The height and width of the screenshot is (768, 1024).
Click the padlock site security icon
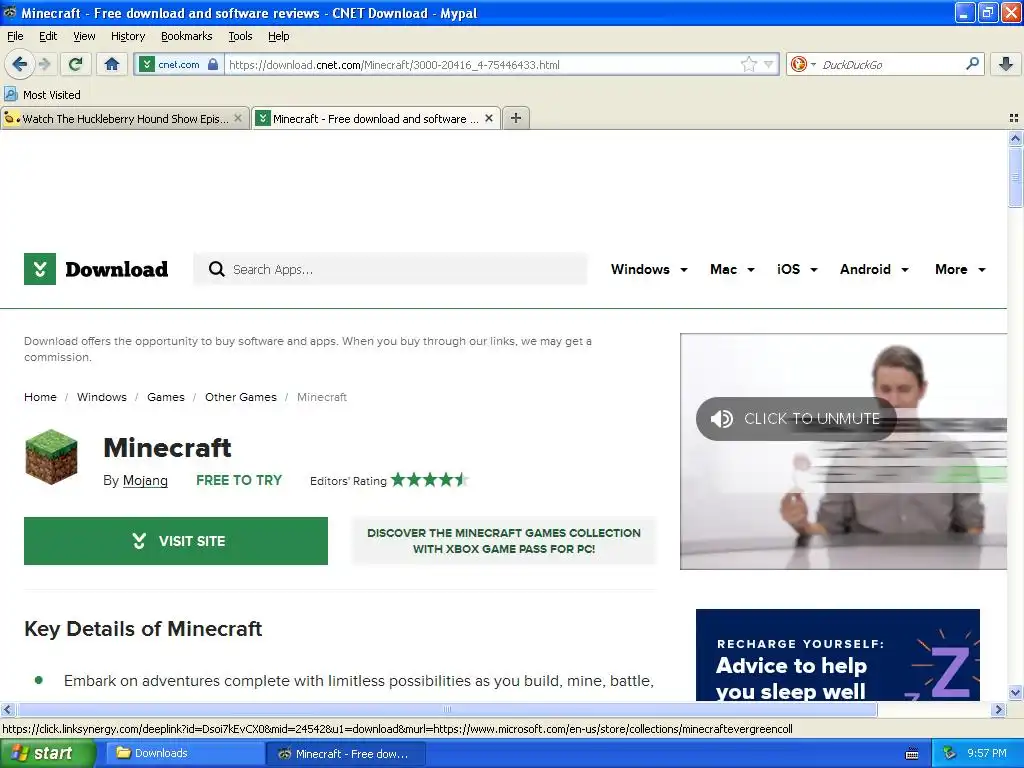point(213,64)
